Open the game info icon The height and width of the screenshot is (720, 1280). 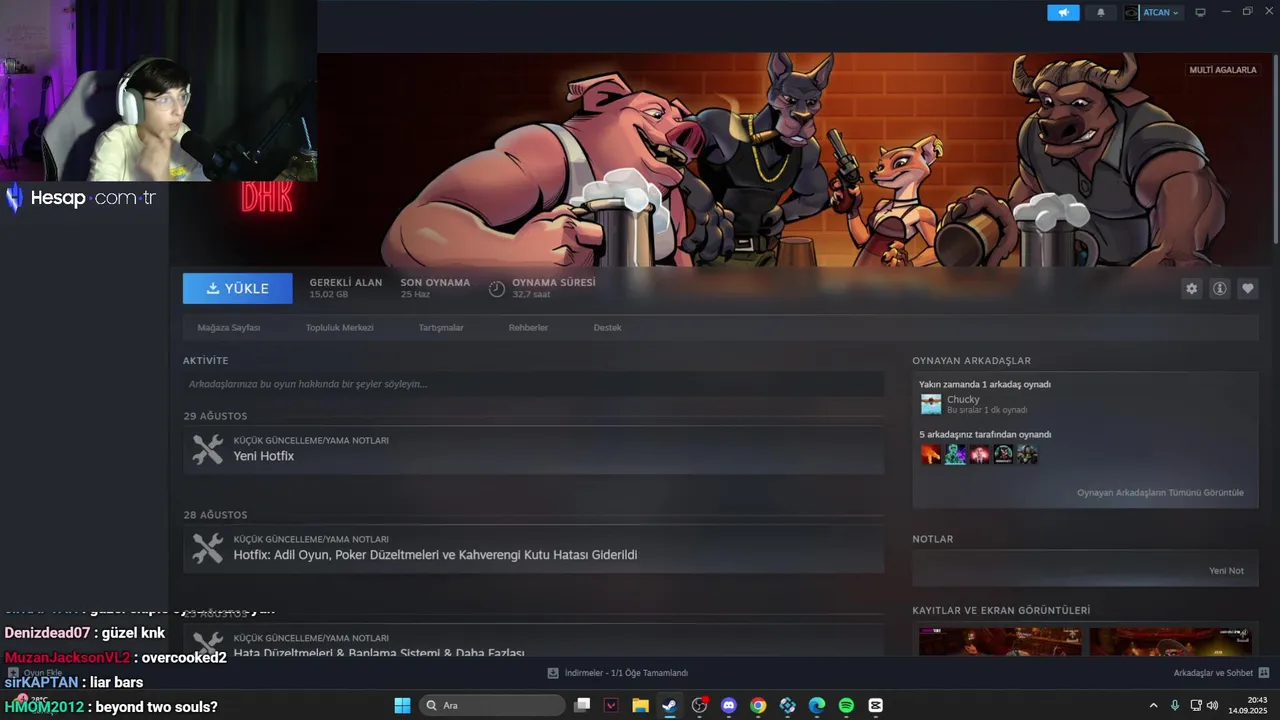[1220, 288]
